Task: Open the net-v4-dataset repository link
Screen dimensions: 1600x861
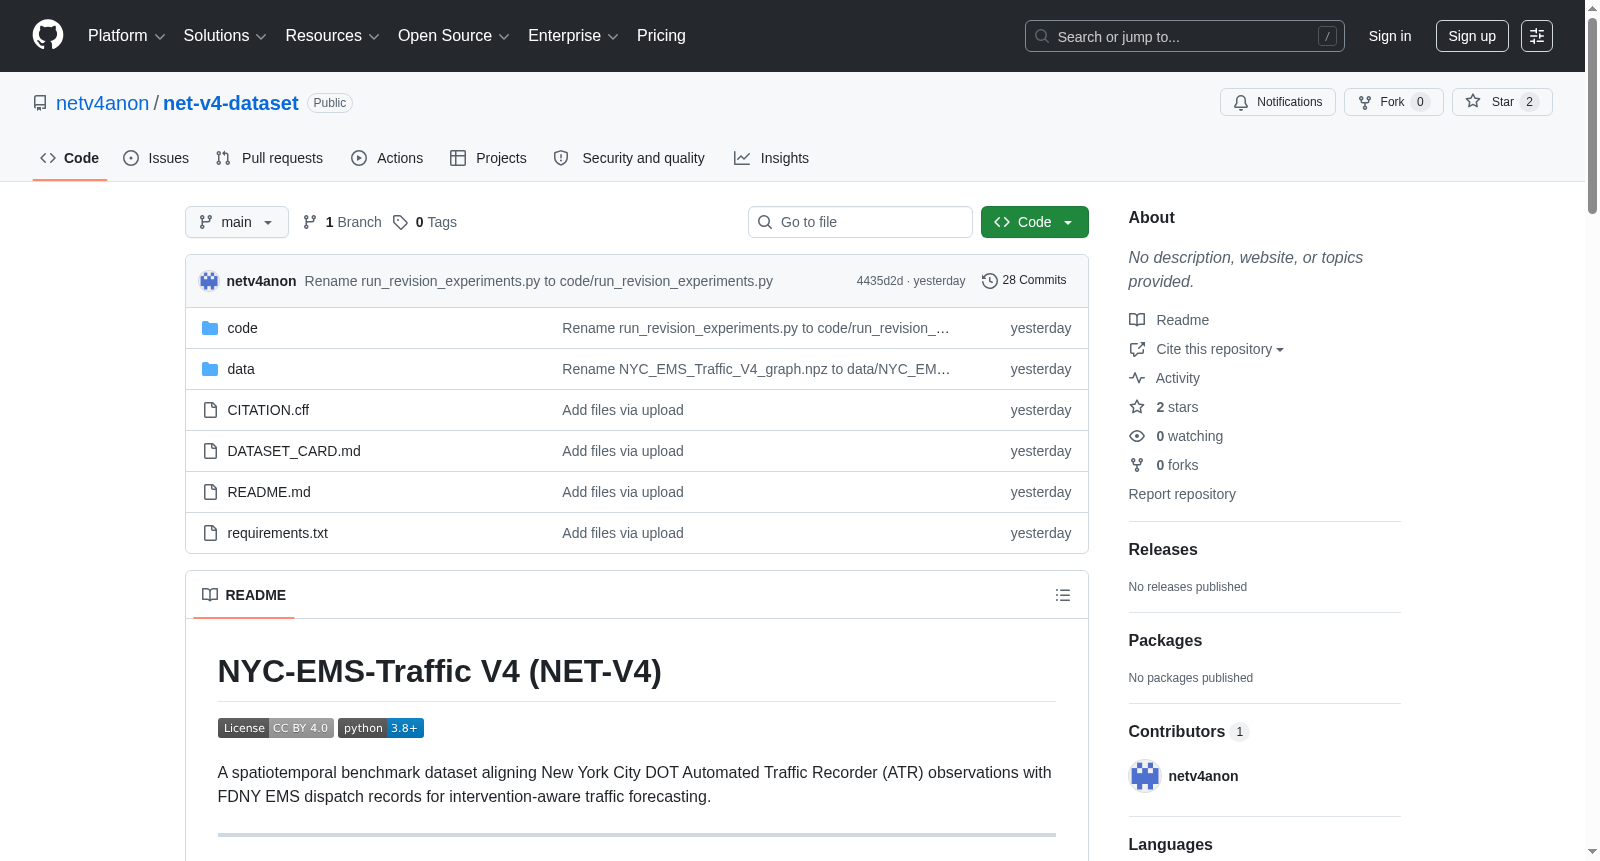Action: click(x=231, y=103)
